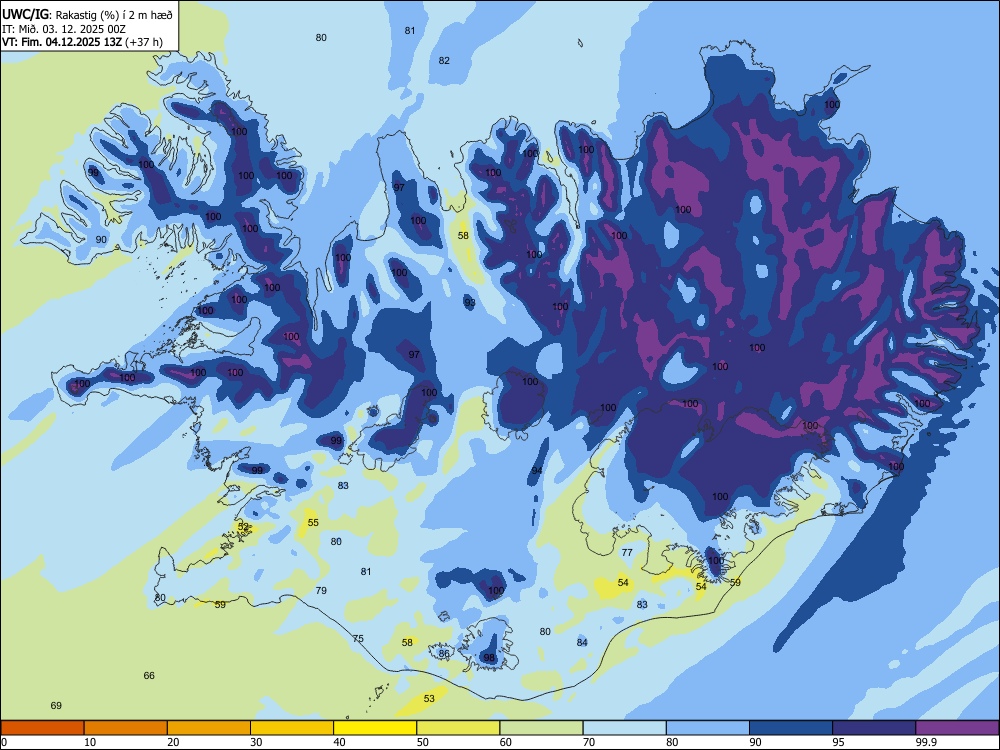Click the '40' legend tick label
This screenshot has width=1000, height=750.
pyautogui.click(x=340, y=742)
